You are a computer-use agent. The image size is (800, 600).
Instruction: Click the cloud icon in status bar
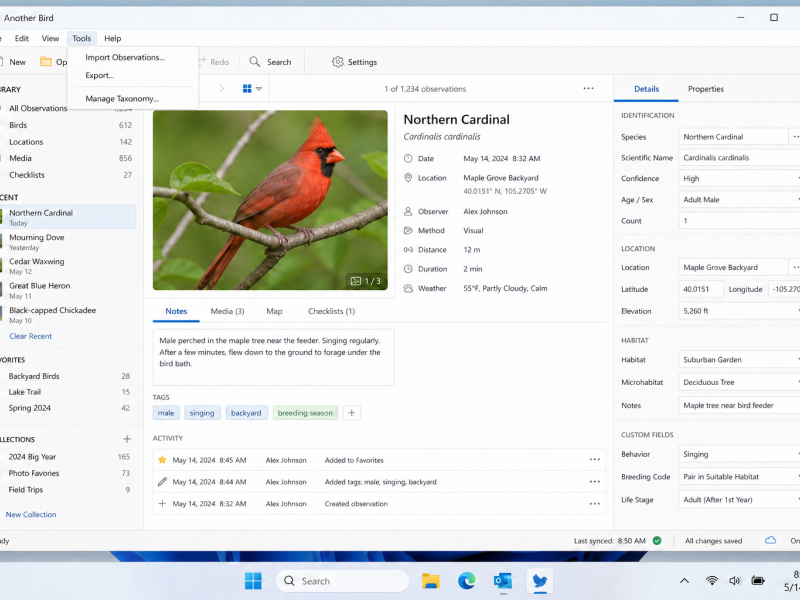coord(770,540)
